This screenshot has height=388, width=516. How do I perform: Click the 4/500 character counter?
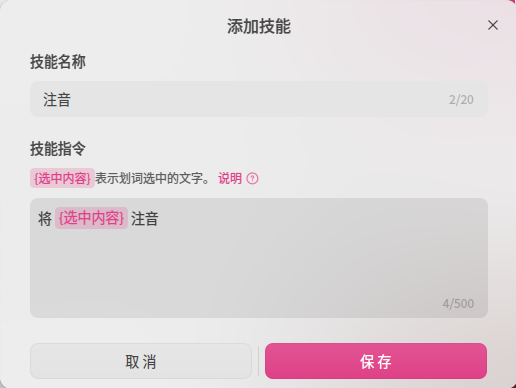pyautogui.click(x=458, y=303)
